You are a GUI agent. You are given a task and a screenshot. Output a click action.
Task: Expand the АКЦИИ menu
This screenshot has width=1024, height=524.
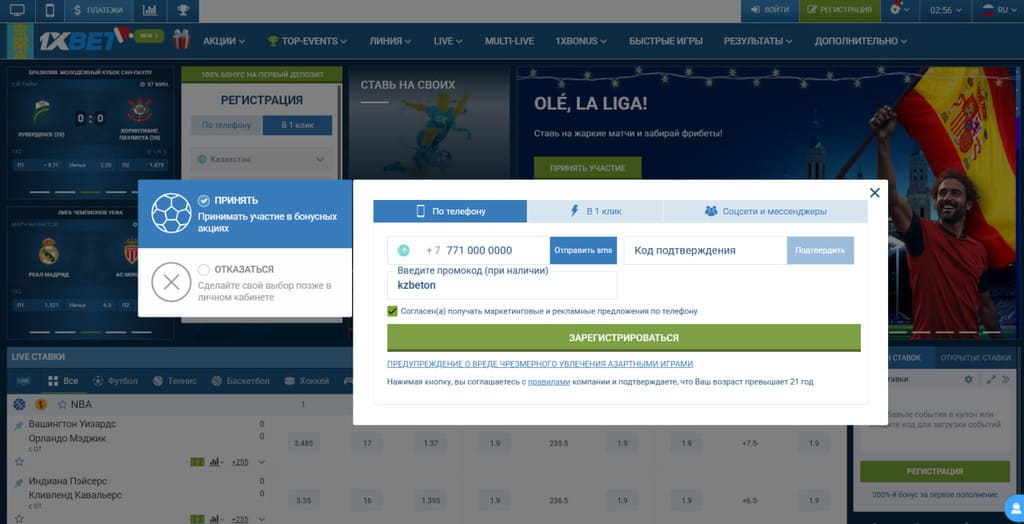coord(224,41)
